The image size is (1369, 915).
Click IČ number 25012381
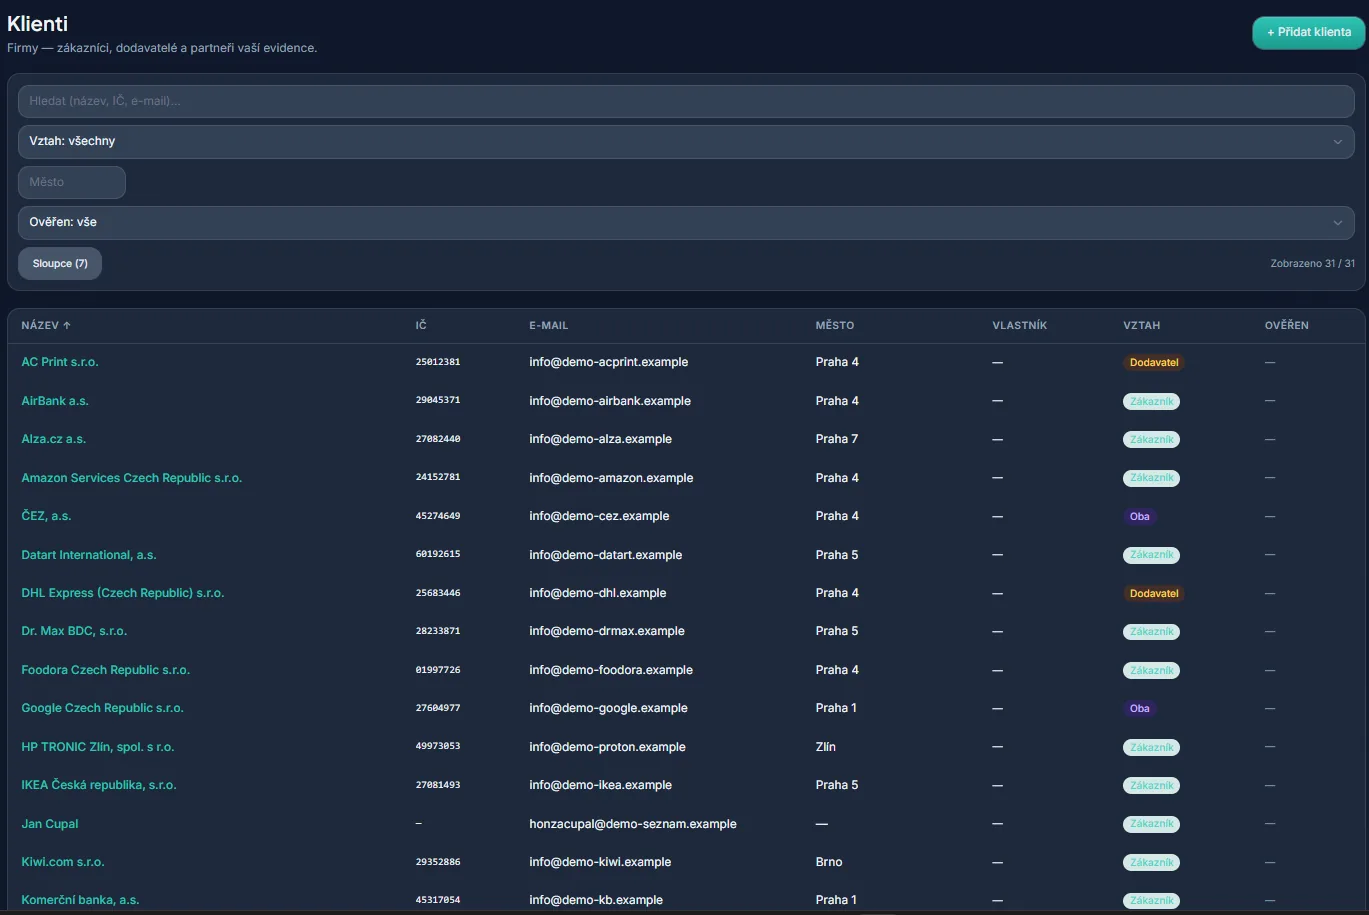click(x=438, y=362)
